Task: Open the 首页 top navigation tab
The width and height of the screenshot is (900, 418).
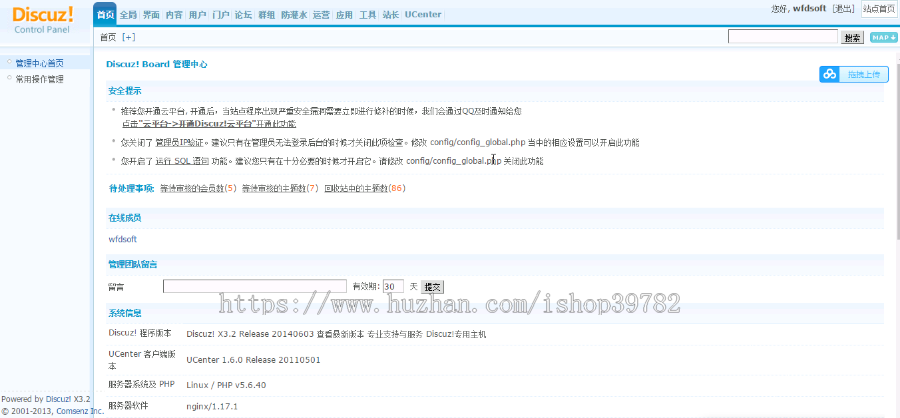Action: point(104,15)
